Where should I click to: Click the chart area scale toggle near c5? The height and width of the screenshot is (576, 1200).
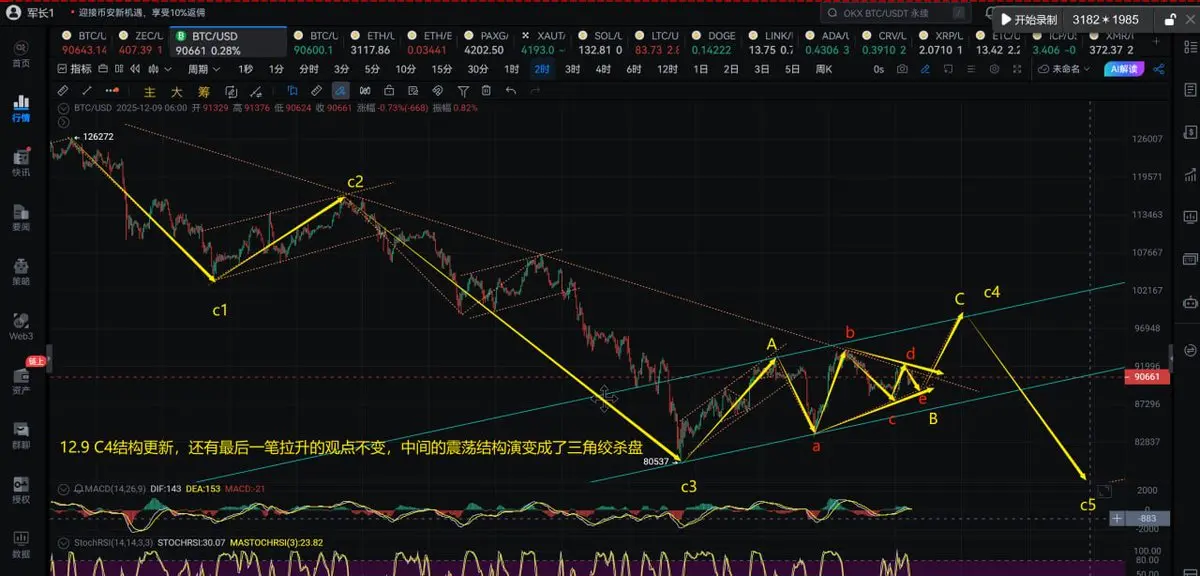click(1103, 490)
